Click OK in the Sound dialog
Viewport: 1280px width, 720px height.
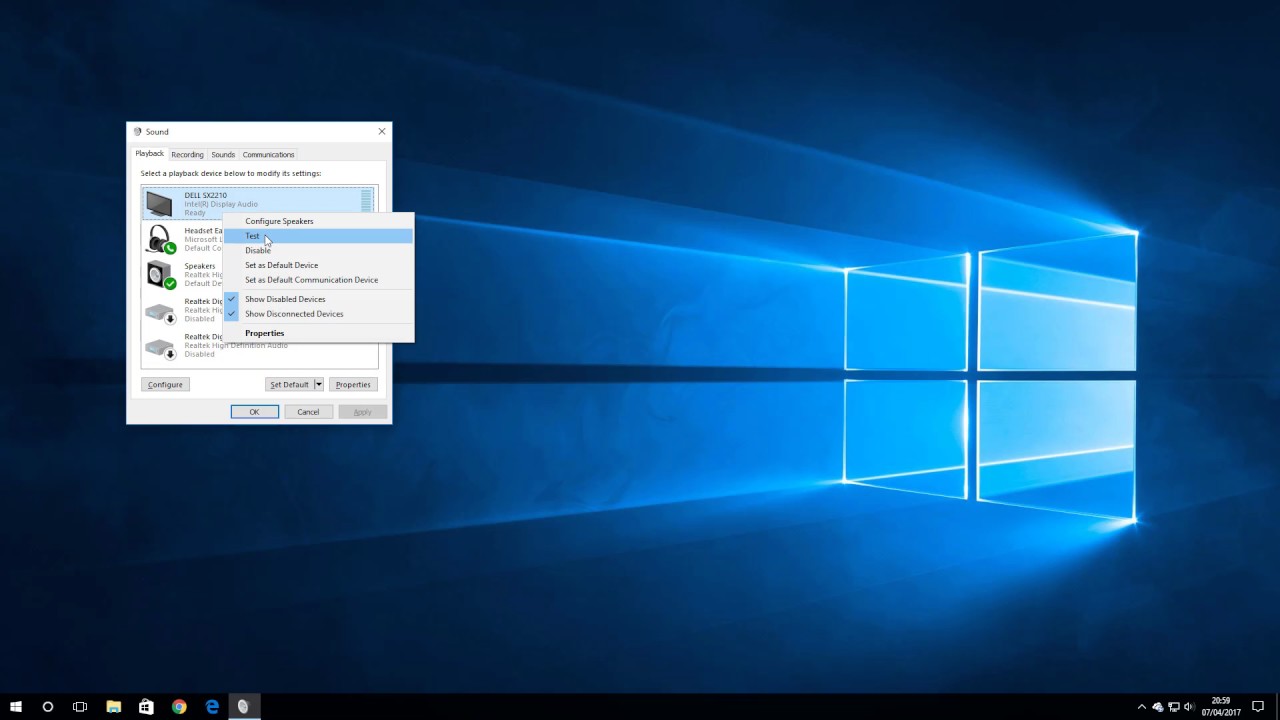click(x=254, y=412)
